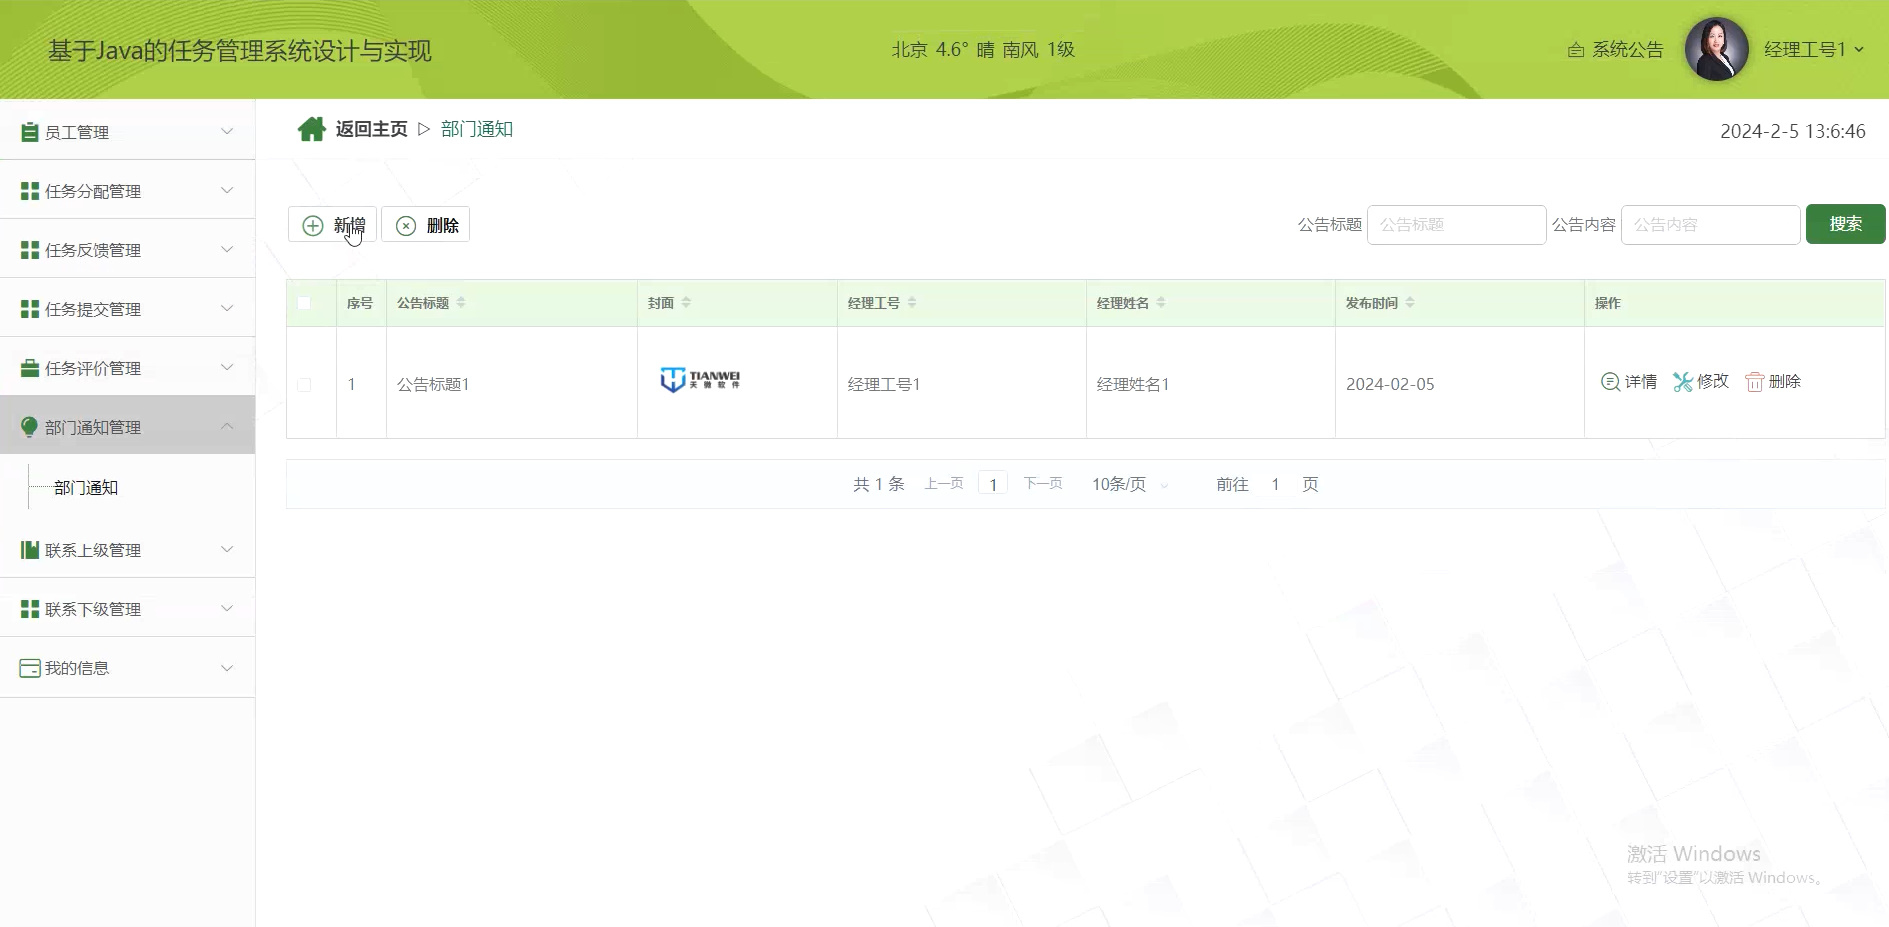The width and height of the screenshot is (1889, 927).
Task: Click the 详情 magnifier icon in row 1
Action: [x=1610, y=382]
